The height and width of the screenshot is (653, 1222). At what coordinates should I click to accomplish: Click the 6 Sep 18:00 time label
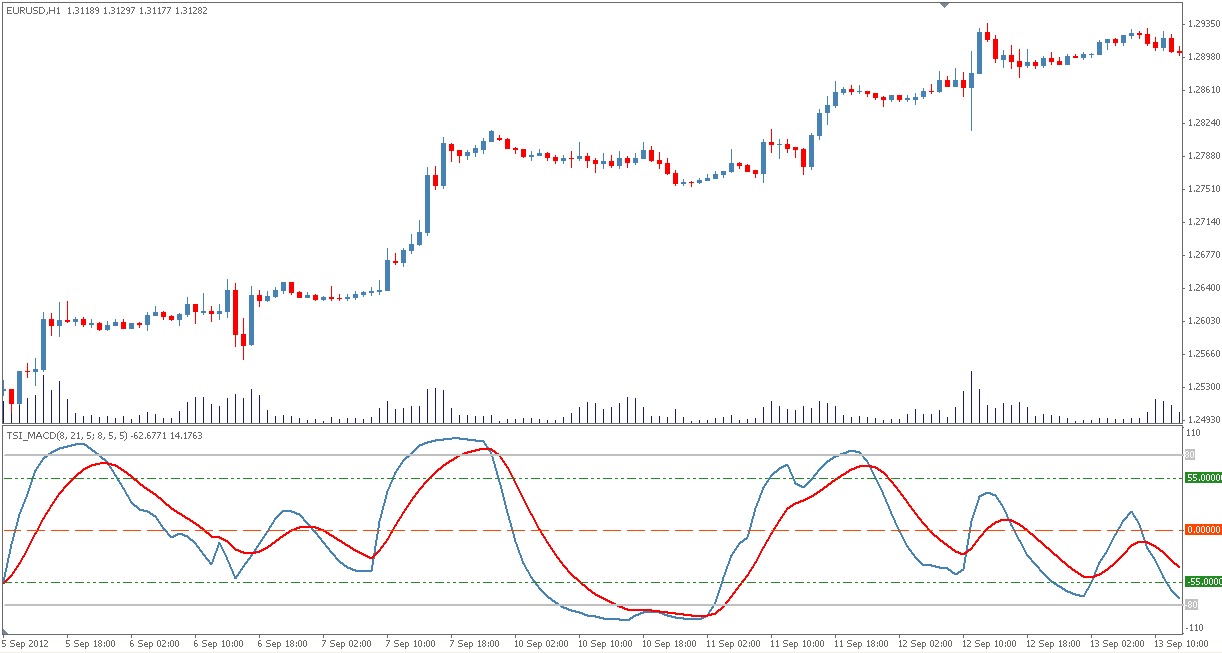281,644
